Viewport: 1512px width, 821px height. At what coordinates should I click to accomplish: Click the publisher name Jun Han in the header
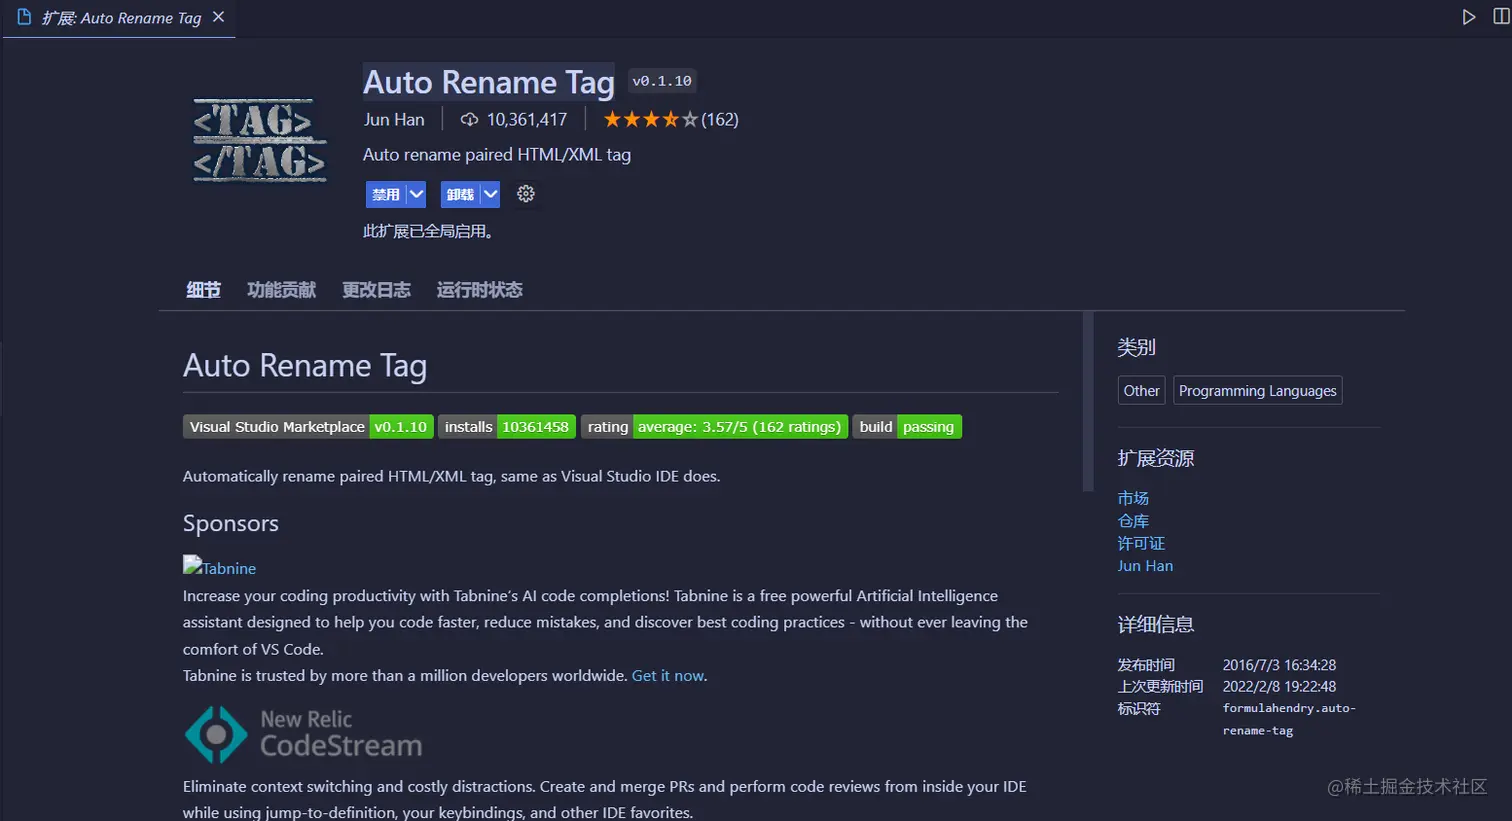tap(394, 120)
